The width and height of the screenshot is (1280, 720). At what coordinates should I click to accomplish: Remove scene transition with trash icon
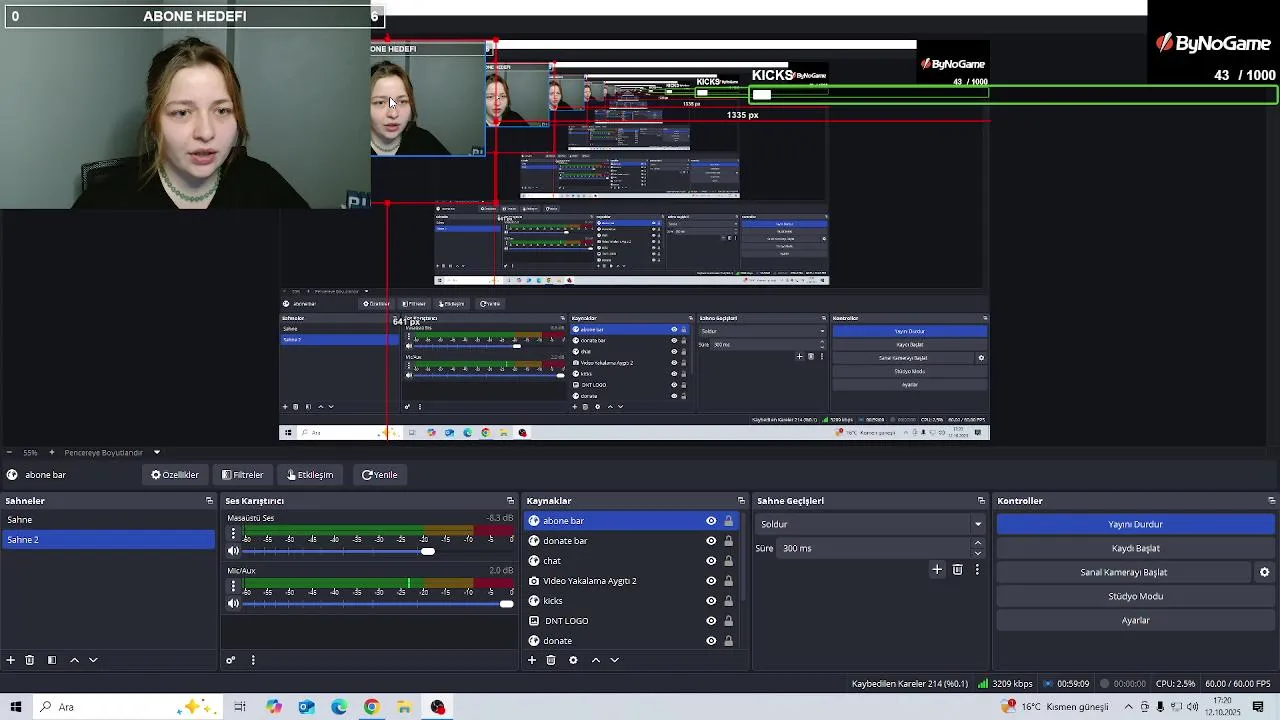click(x=957, y=570)
